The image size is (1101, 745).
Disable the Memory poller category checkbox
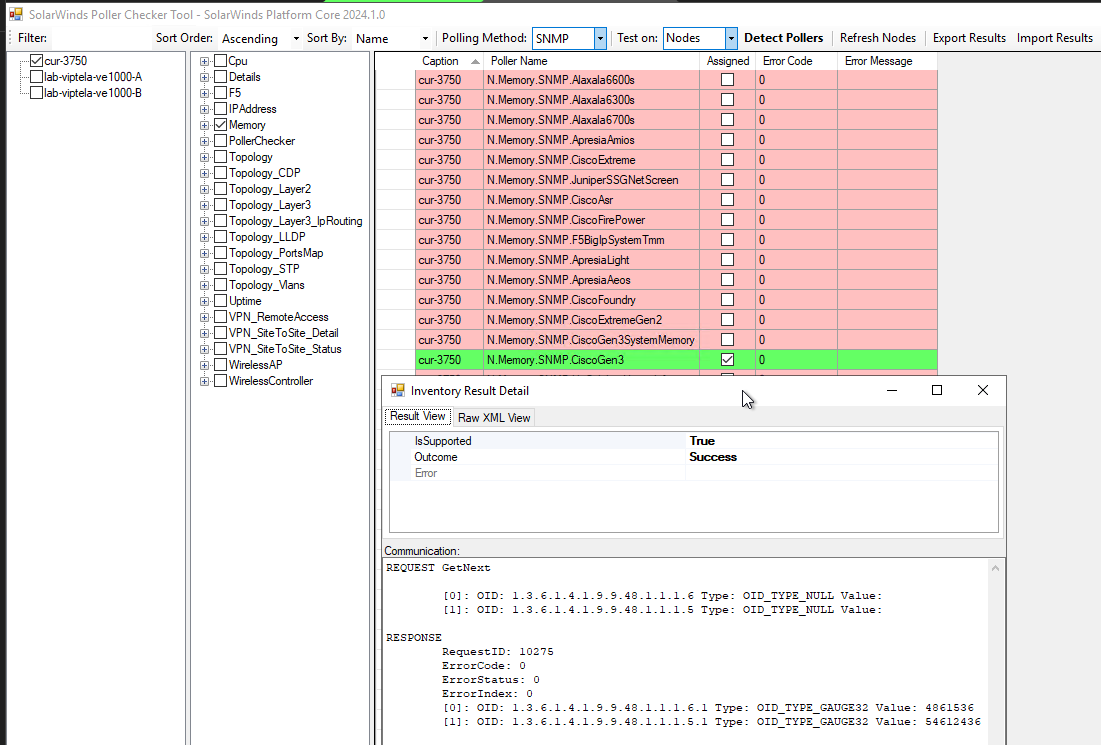click(221, 124)
